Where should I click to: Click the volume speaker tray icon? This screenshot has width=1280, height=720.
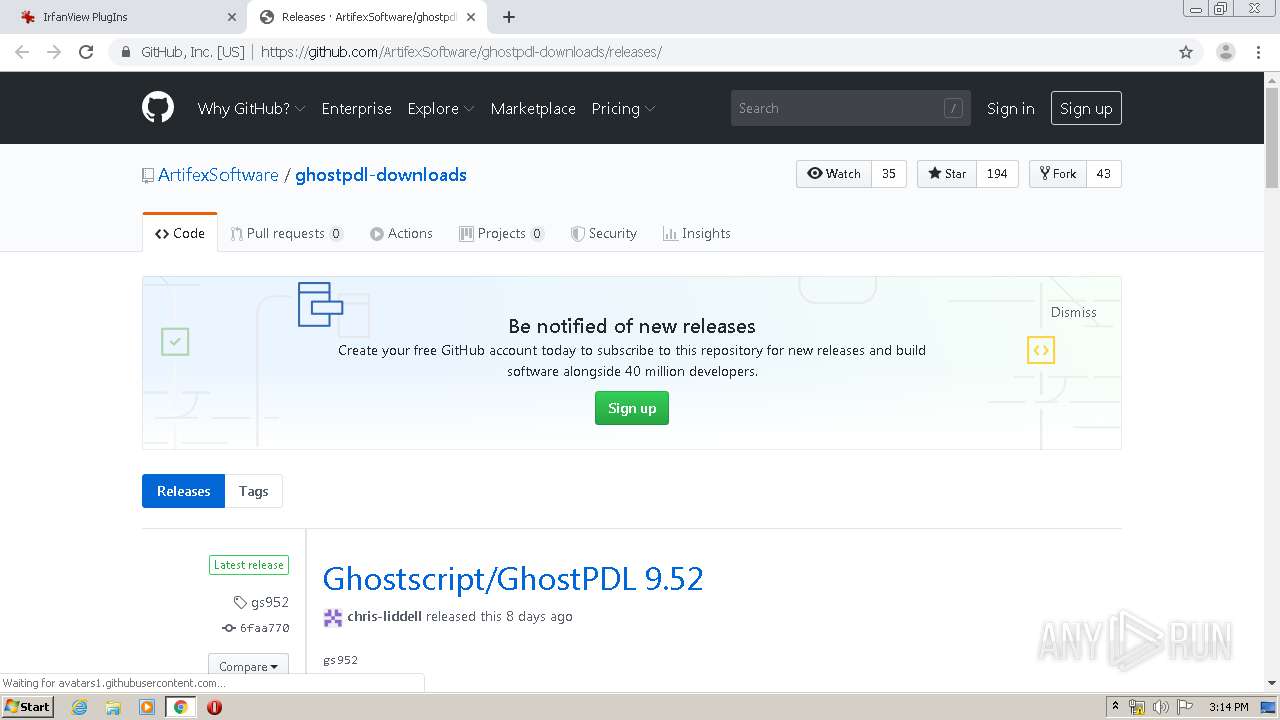tap(1160, 707)
